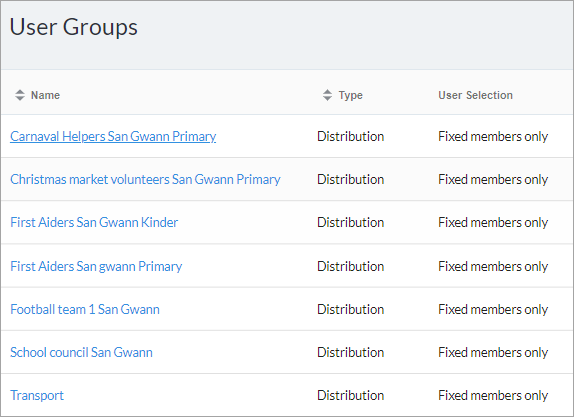Click Fixed members only in Football team row
Screen dimensions: 574x417
(493, 309)
